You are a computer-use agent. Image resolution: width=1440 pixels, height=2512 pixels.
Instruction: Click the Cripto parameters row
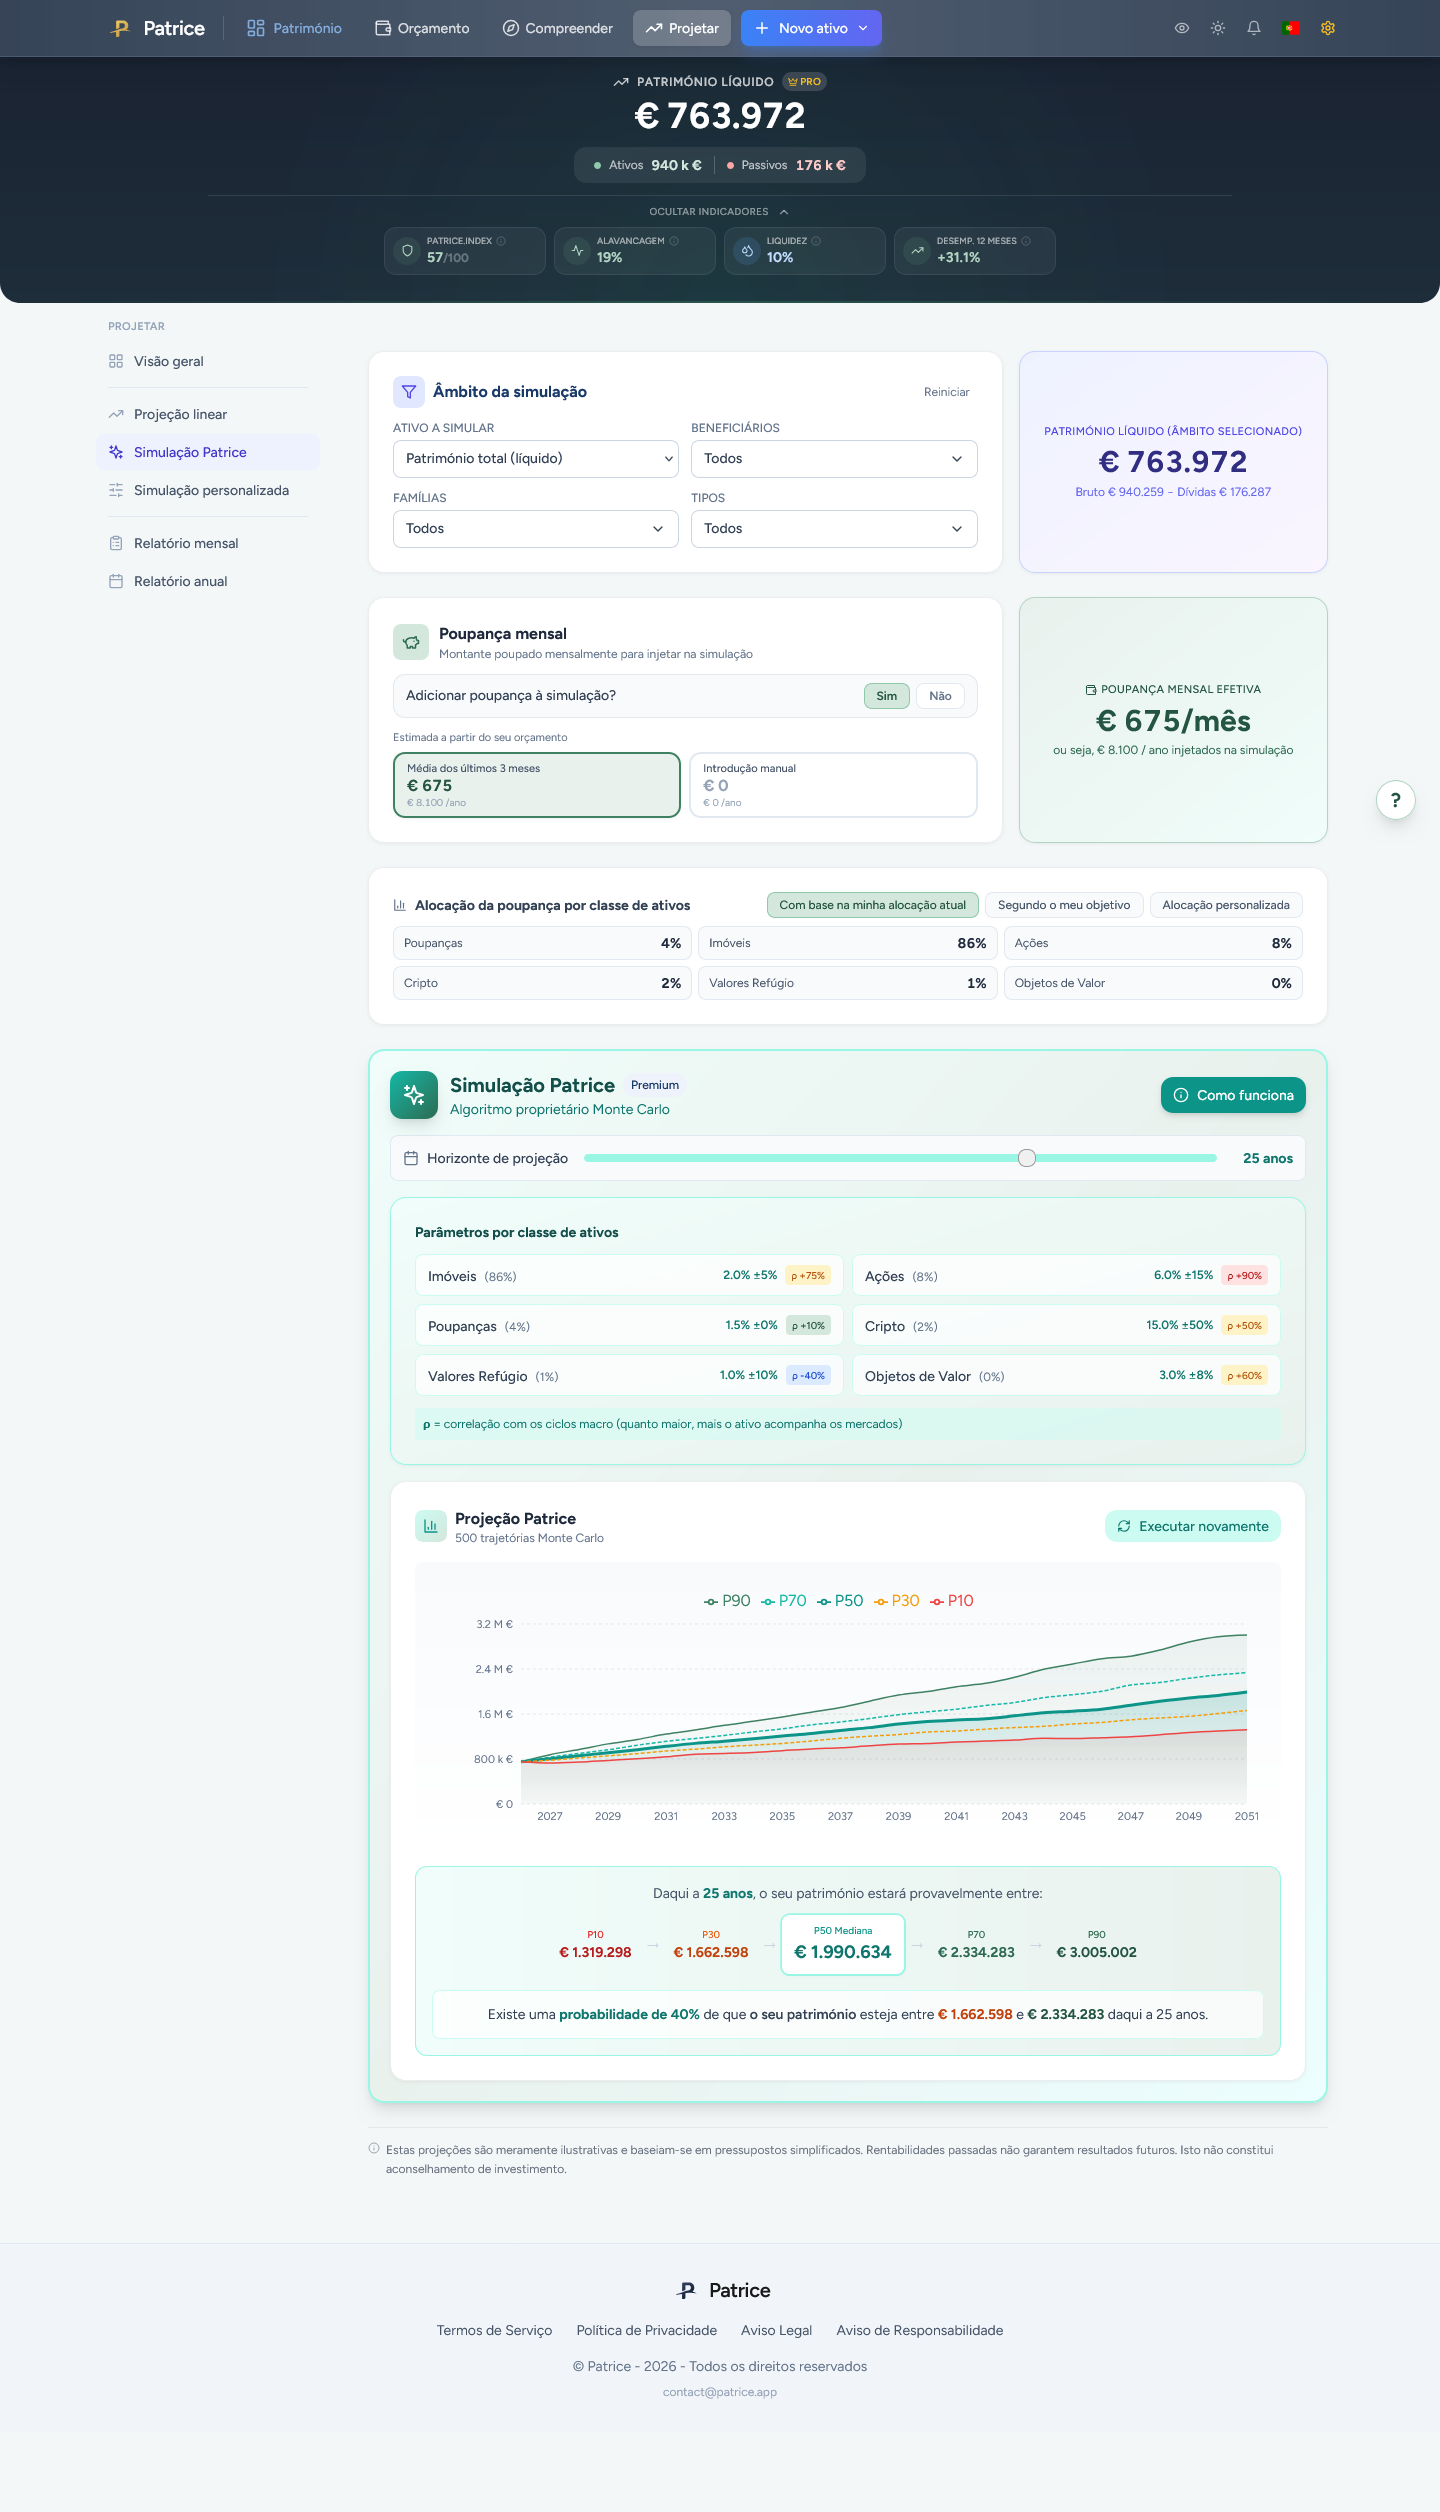[1066, 1326]
